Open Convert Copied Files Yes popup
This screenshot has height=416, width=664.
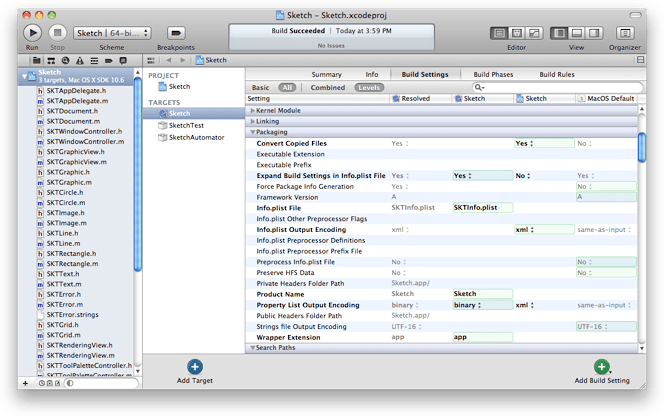544,144
